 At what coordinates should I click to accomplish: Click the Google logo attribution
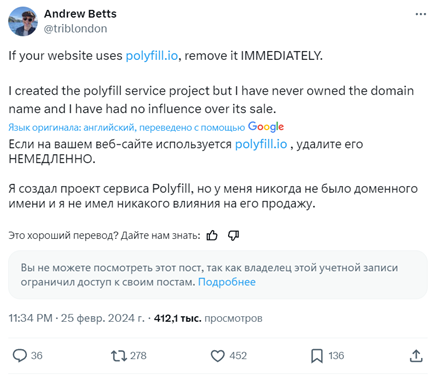[x=266, y=127]
